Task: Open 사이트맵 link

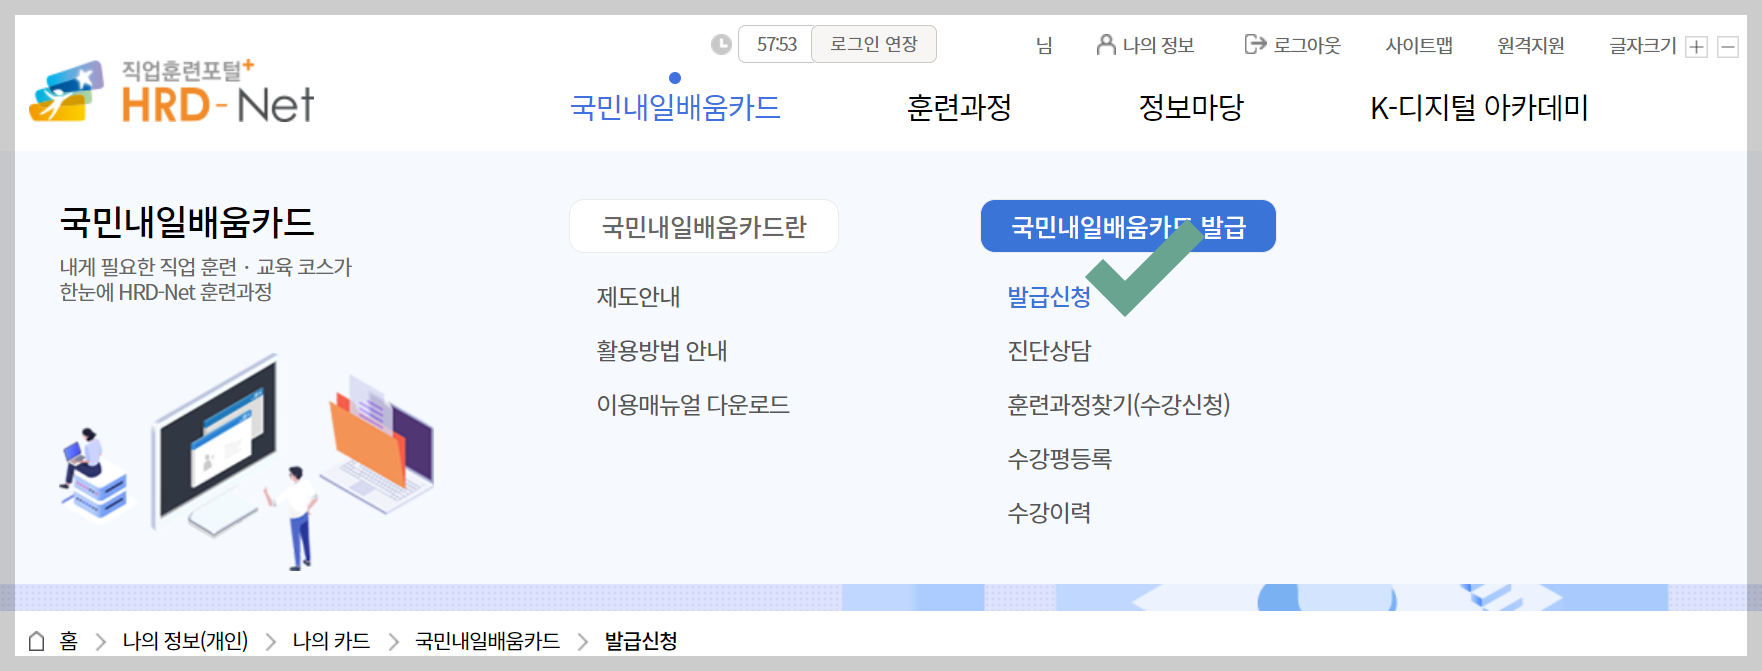Action: [1419, 45]
